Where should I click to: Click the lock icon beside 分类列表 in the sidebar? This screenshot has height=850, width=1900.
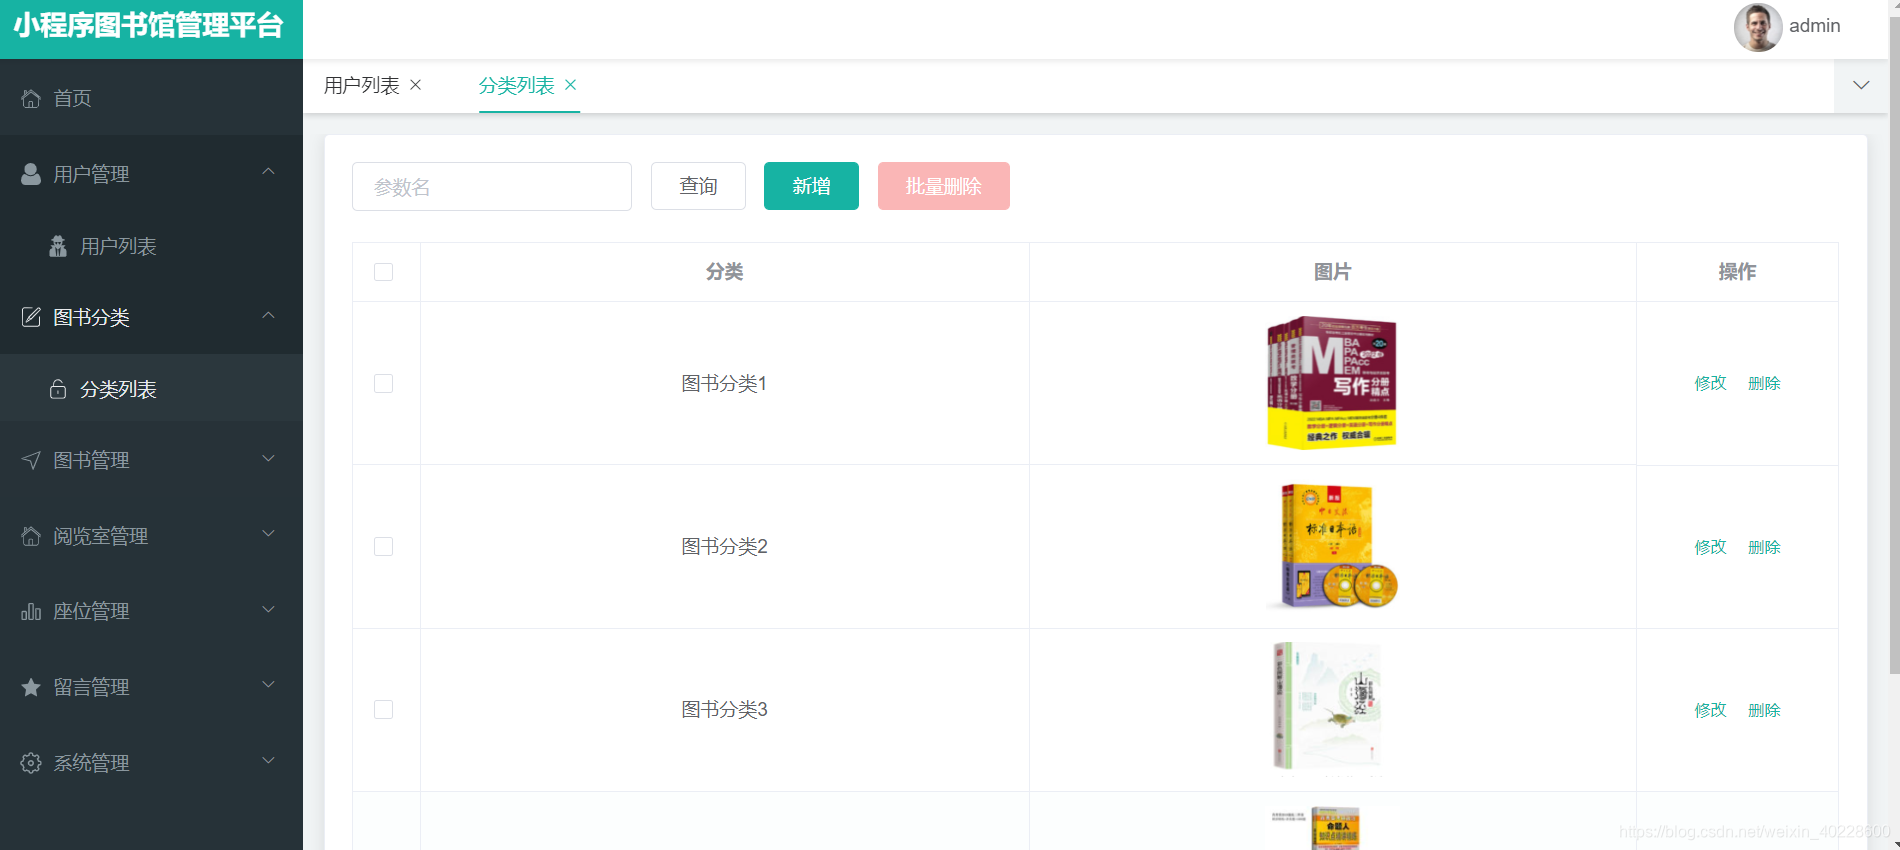point(58,389)
